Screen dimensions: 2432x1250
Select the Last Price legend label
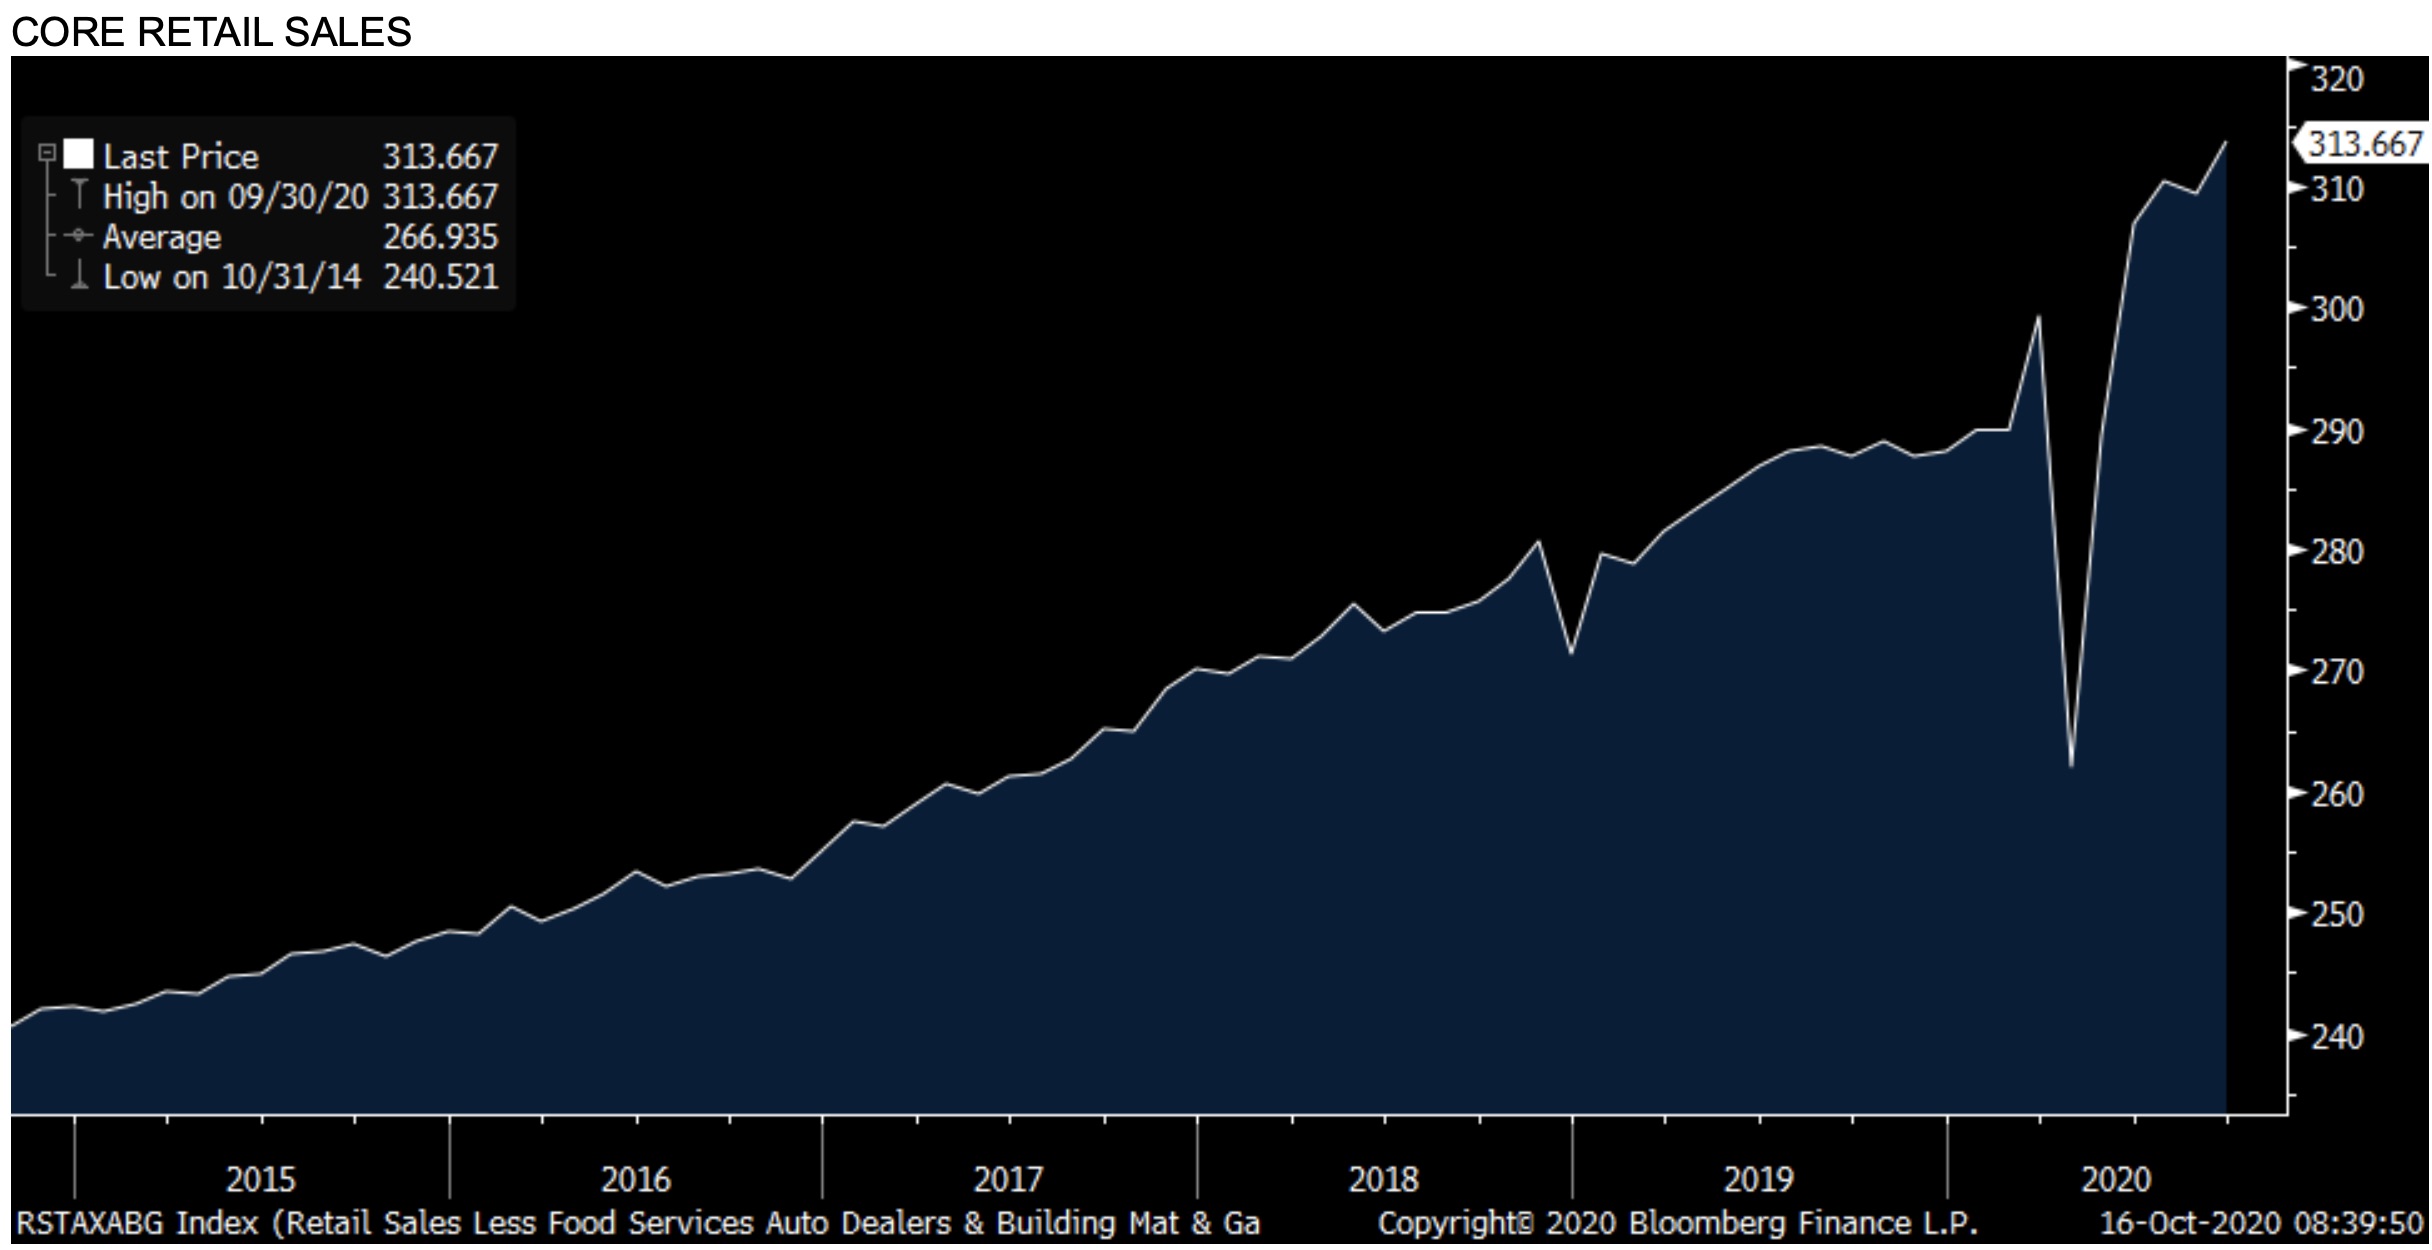pyautogui.click(x=181, y=157)
